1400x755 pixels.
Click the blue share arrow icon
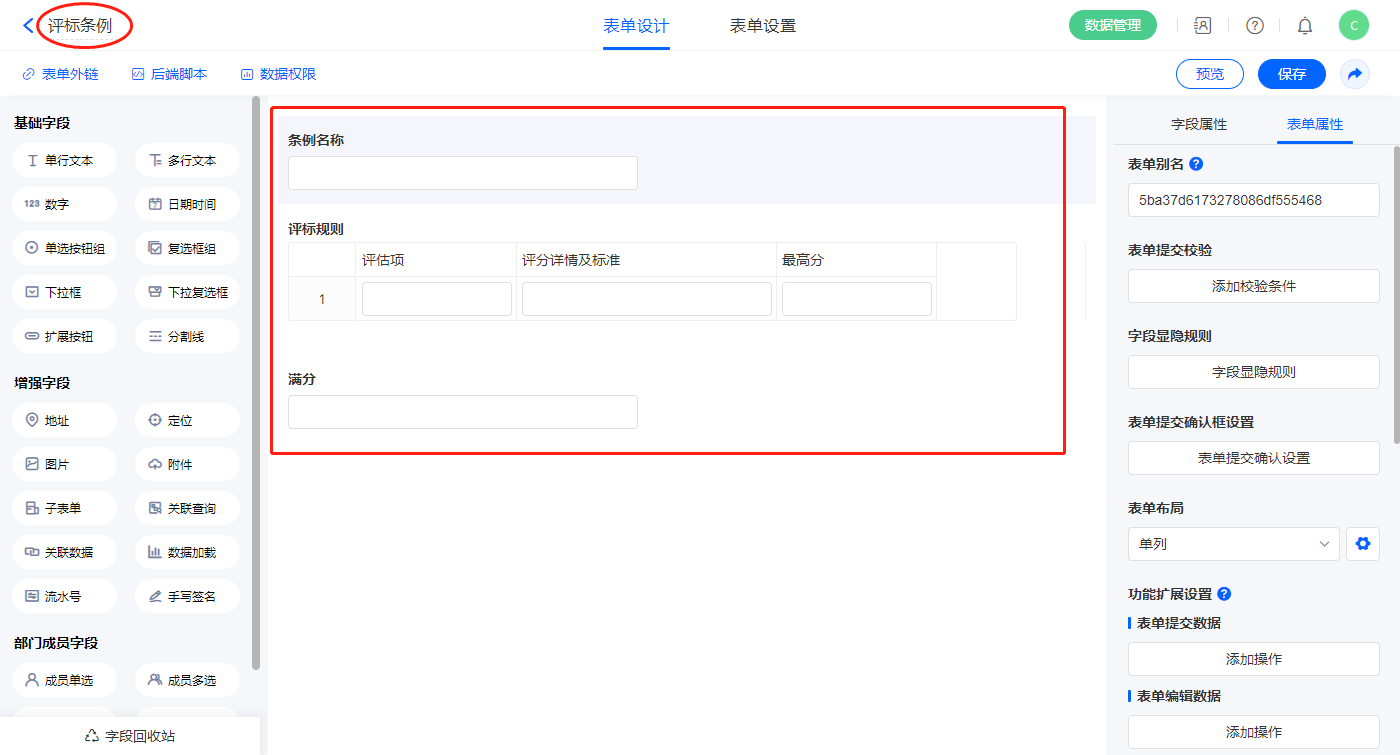pos(1355,74)
